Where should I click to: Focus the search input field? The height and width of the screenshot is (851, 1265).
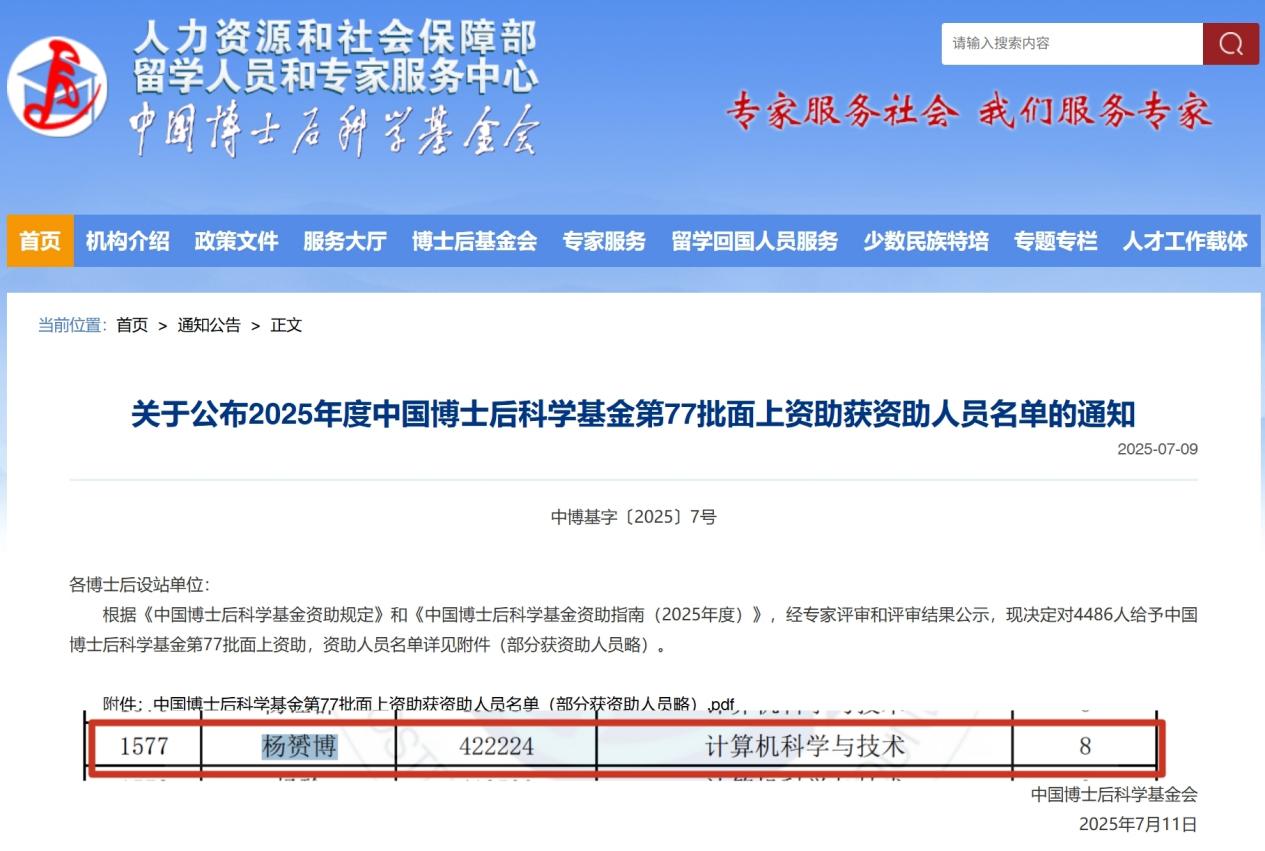coord(1072,44)
